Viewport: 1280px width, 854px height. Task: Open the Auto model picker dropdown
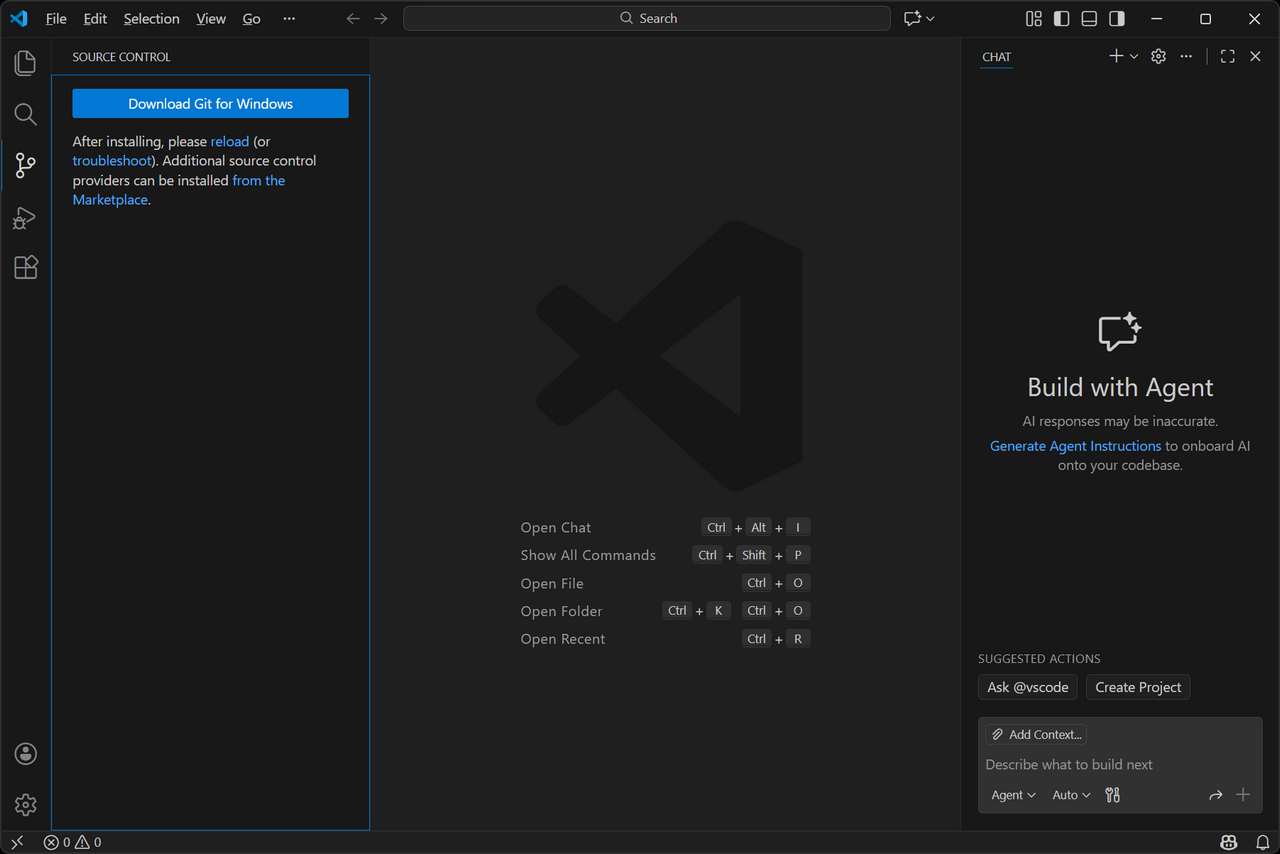1071,795
